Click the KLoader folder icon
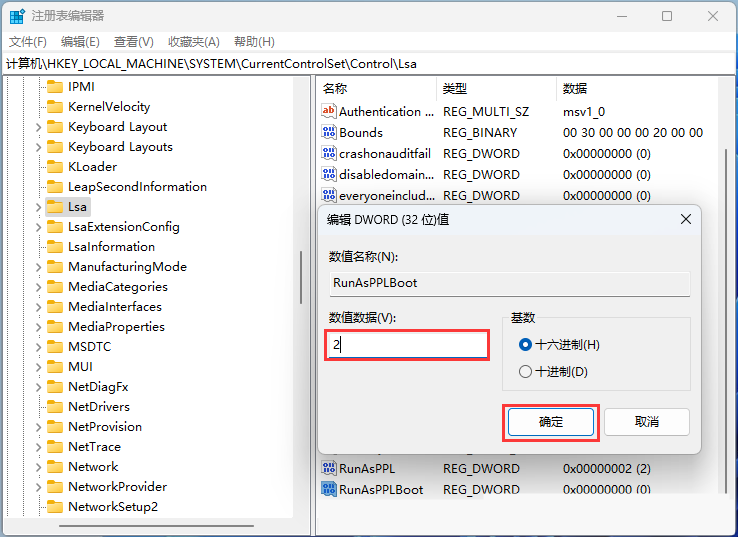 pos(55,167)
